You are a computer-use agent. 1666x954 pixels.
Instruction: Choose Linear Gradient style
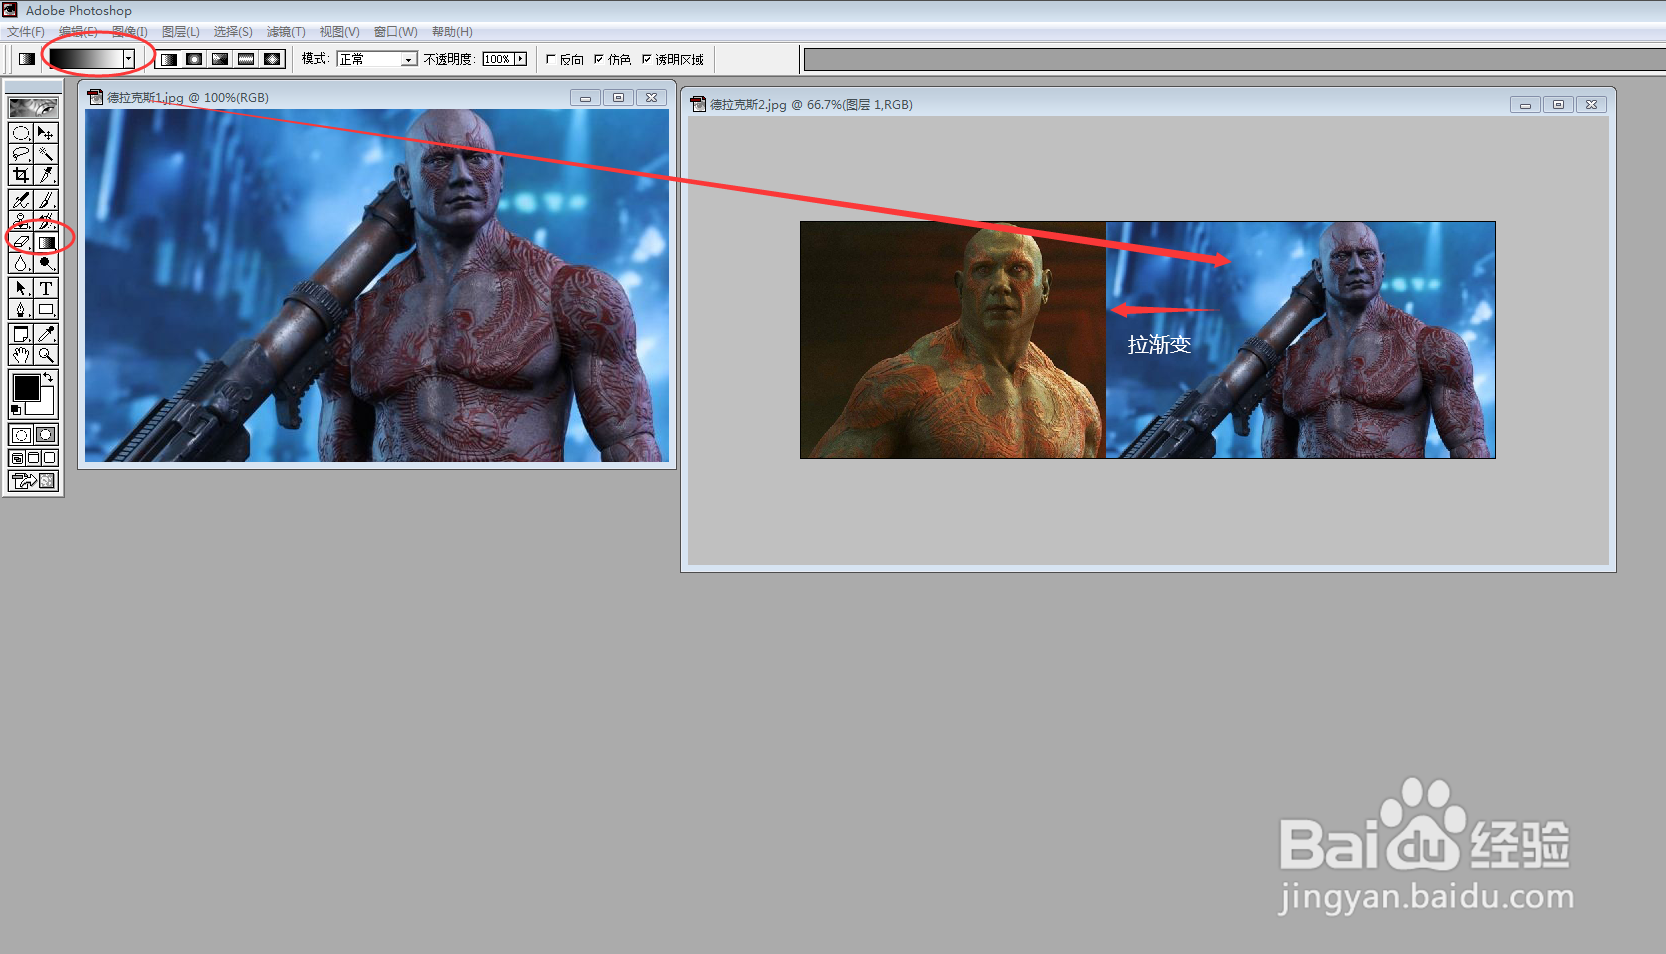pos(169,59)
